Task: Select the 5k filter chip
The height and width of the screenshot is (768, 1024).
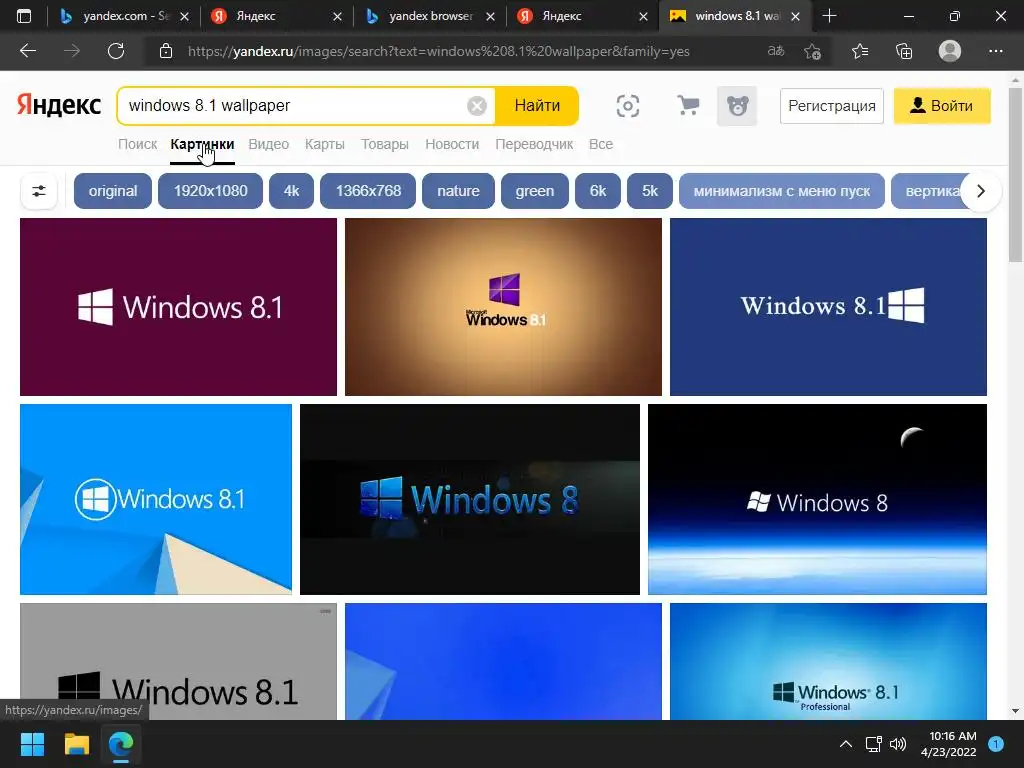Action: click(x=650, y=191)
